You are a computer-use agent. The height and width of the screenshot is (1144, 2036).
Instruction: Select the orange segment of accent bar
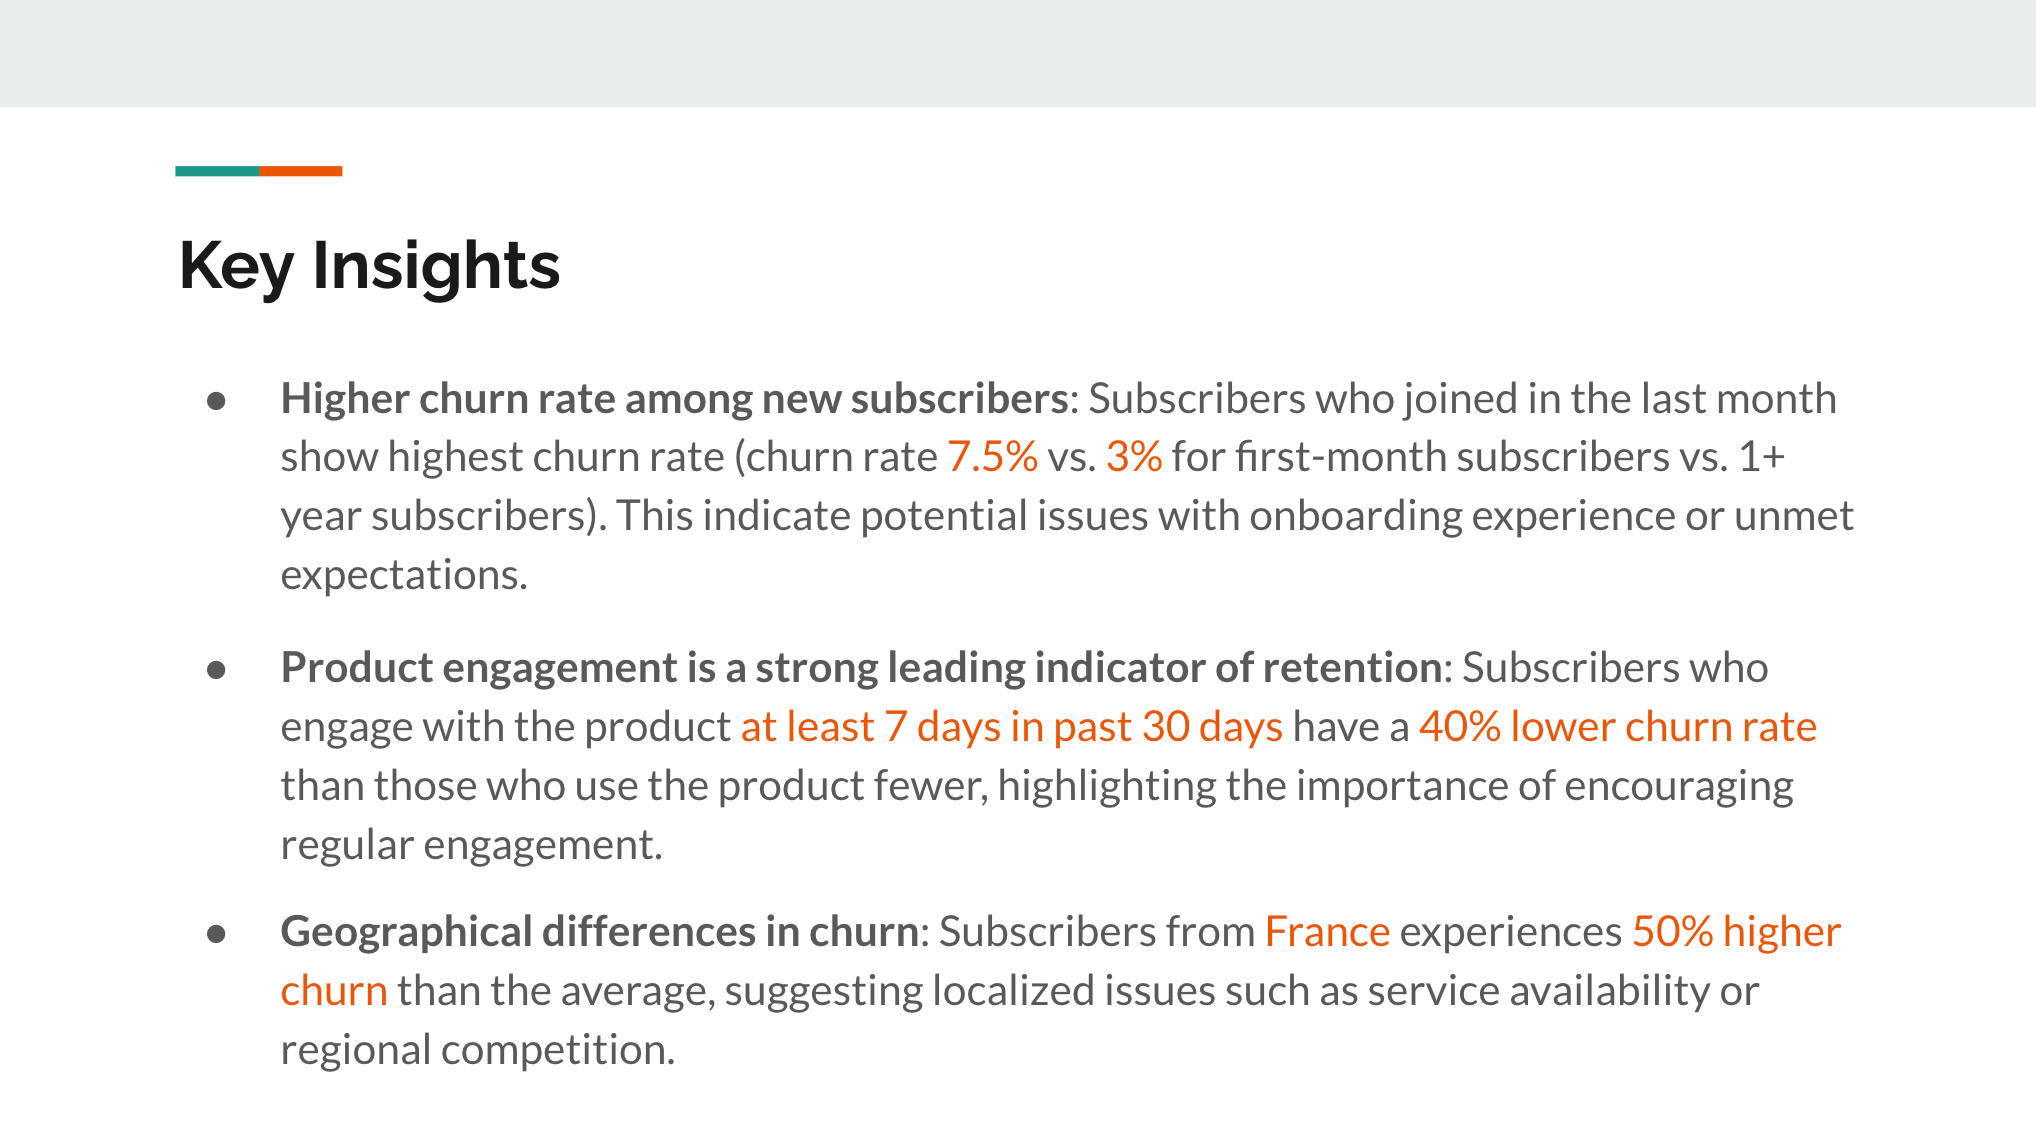pos(301,171)
